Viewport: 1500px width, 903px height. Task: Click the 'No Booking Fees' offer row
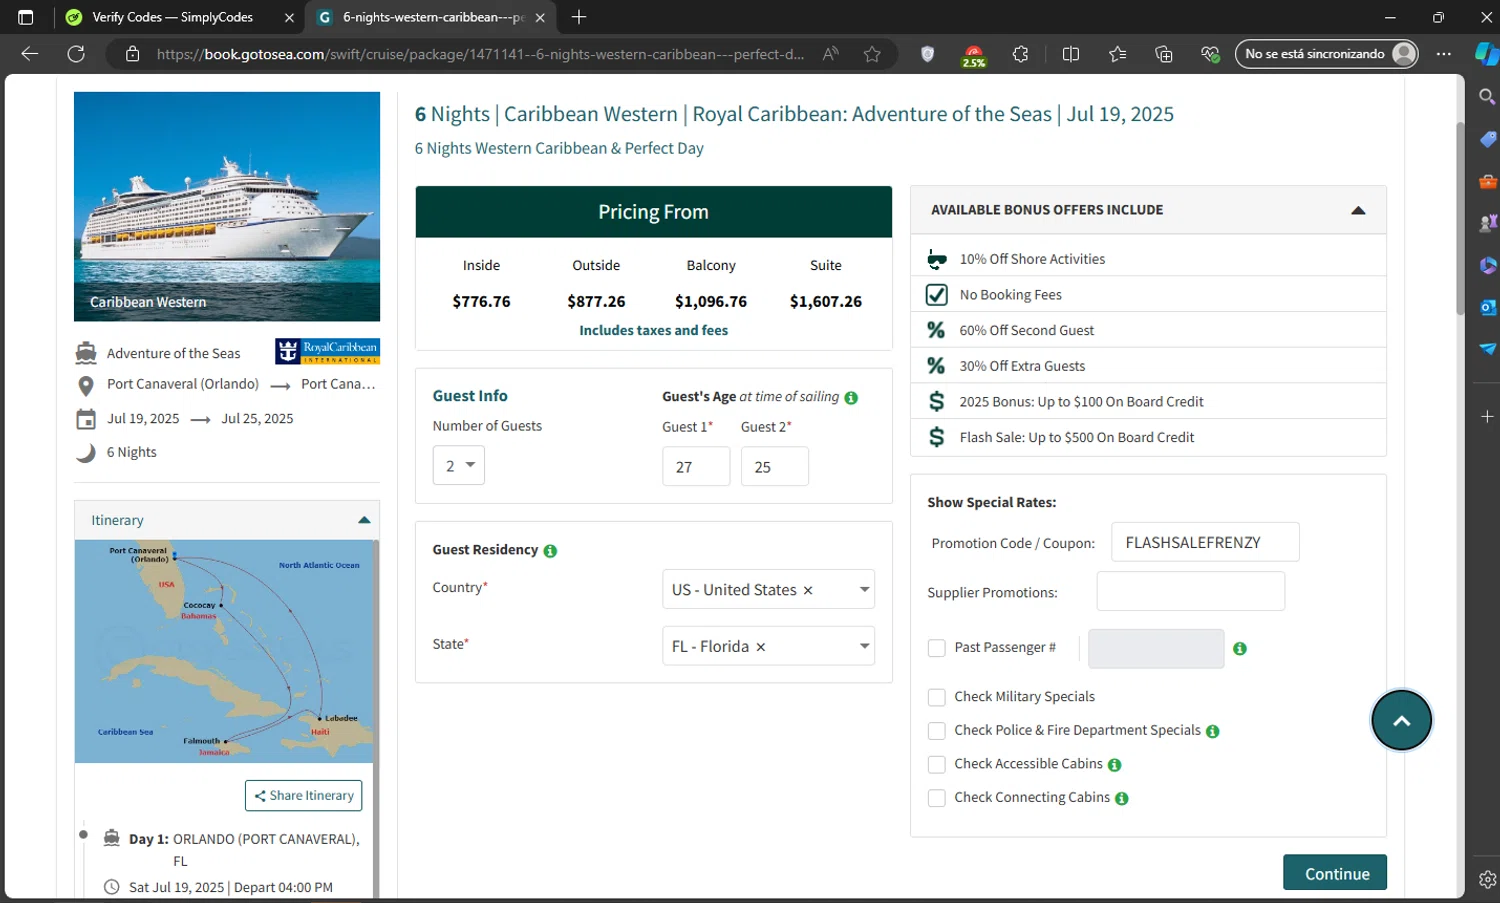point(1148,294)
